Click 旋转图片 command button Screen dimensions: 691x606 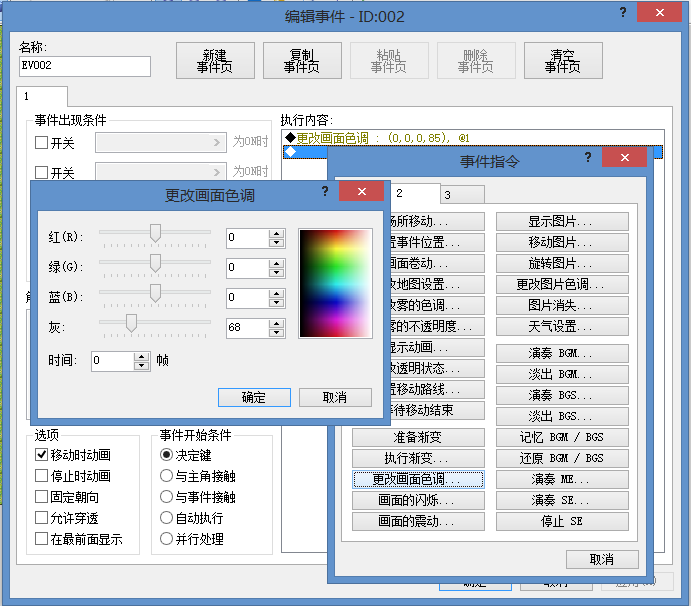tap(562, 264)
